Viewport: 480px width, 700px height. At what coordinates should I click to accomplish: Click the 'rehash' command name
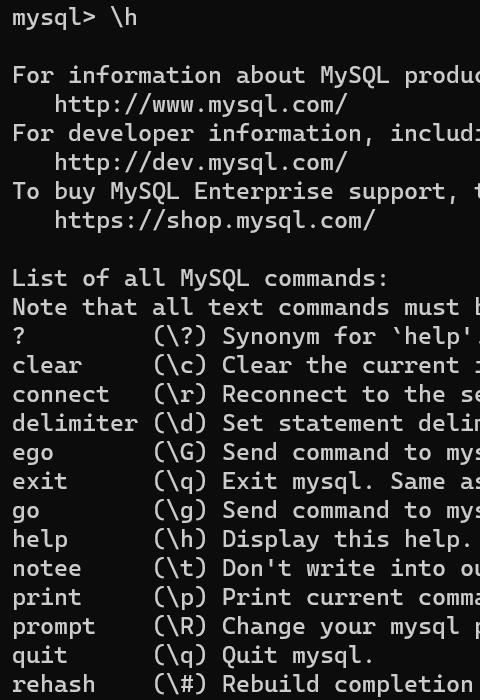[x=54, y=684]
